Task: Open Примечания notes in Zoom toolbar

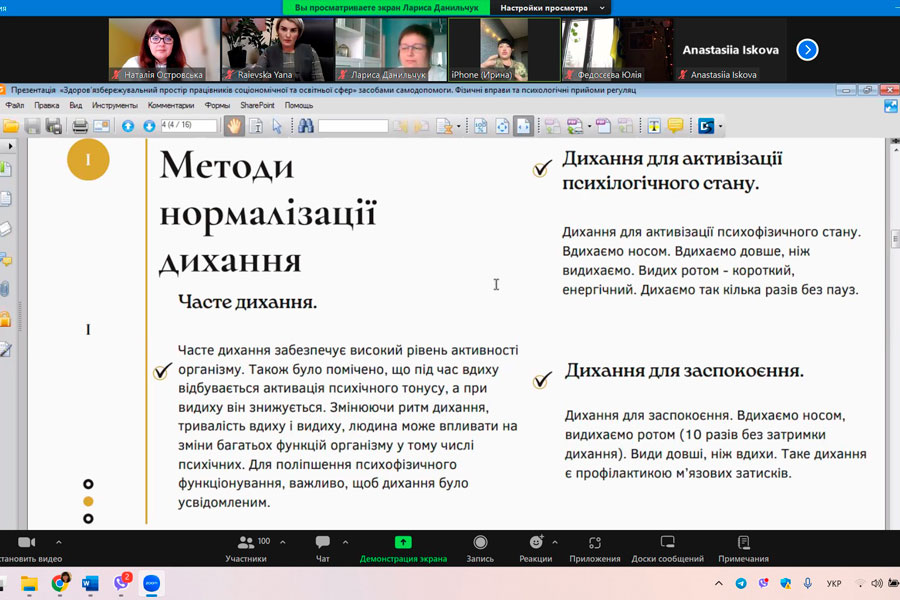Action: [743, 548]
